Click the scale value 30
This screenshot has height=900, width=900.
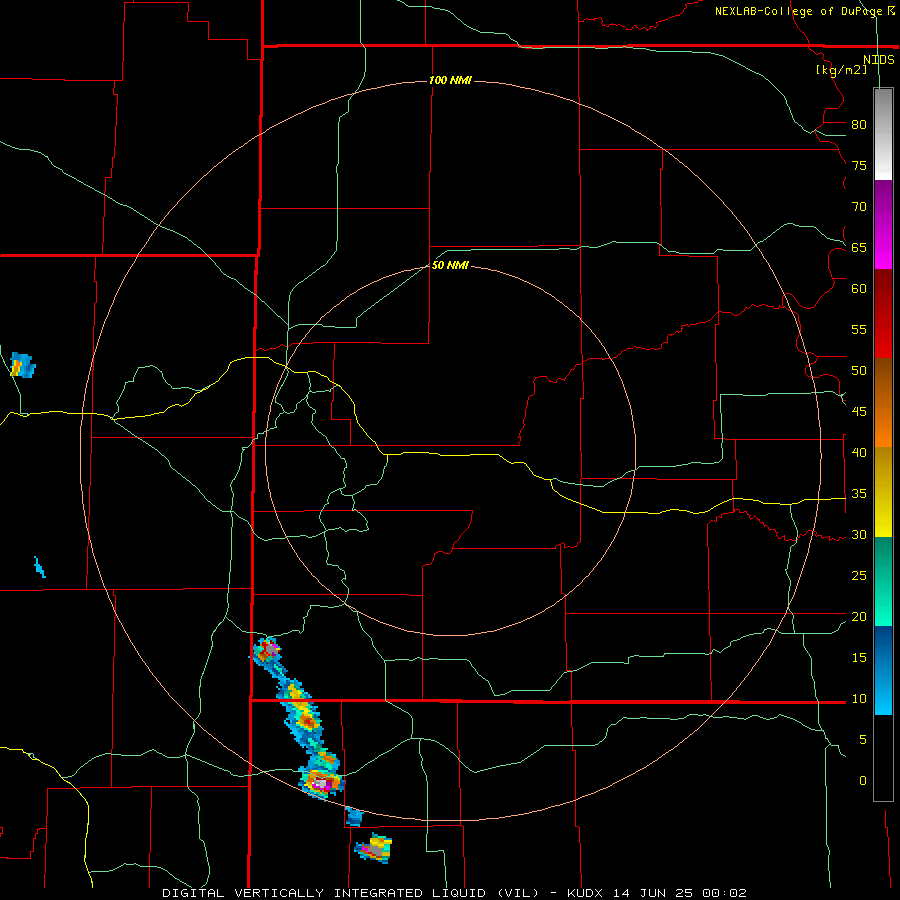coord(859,534)
